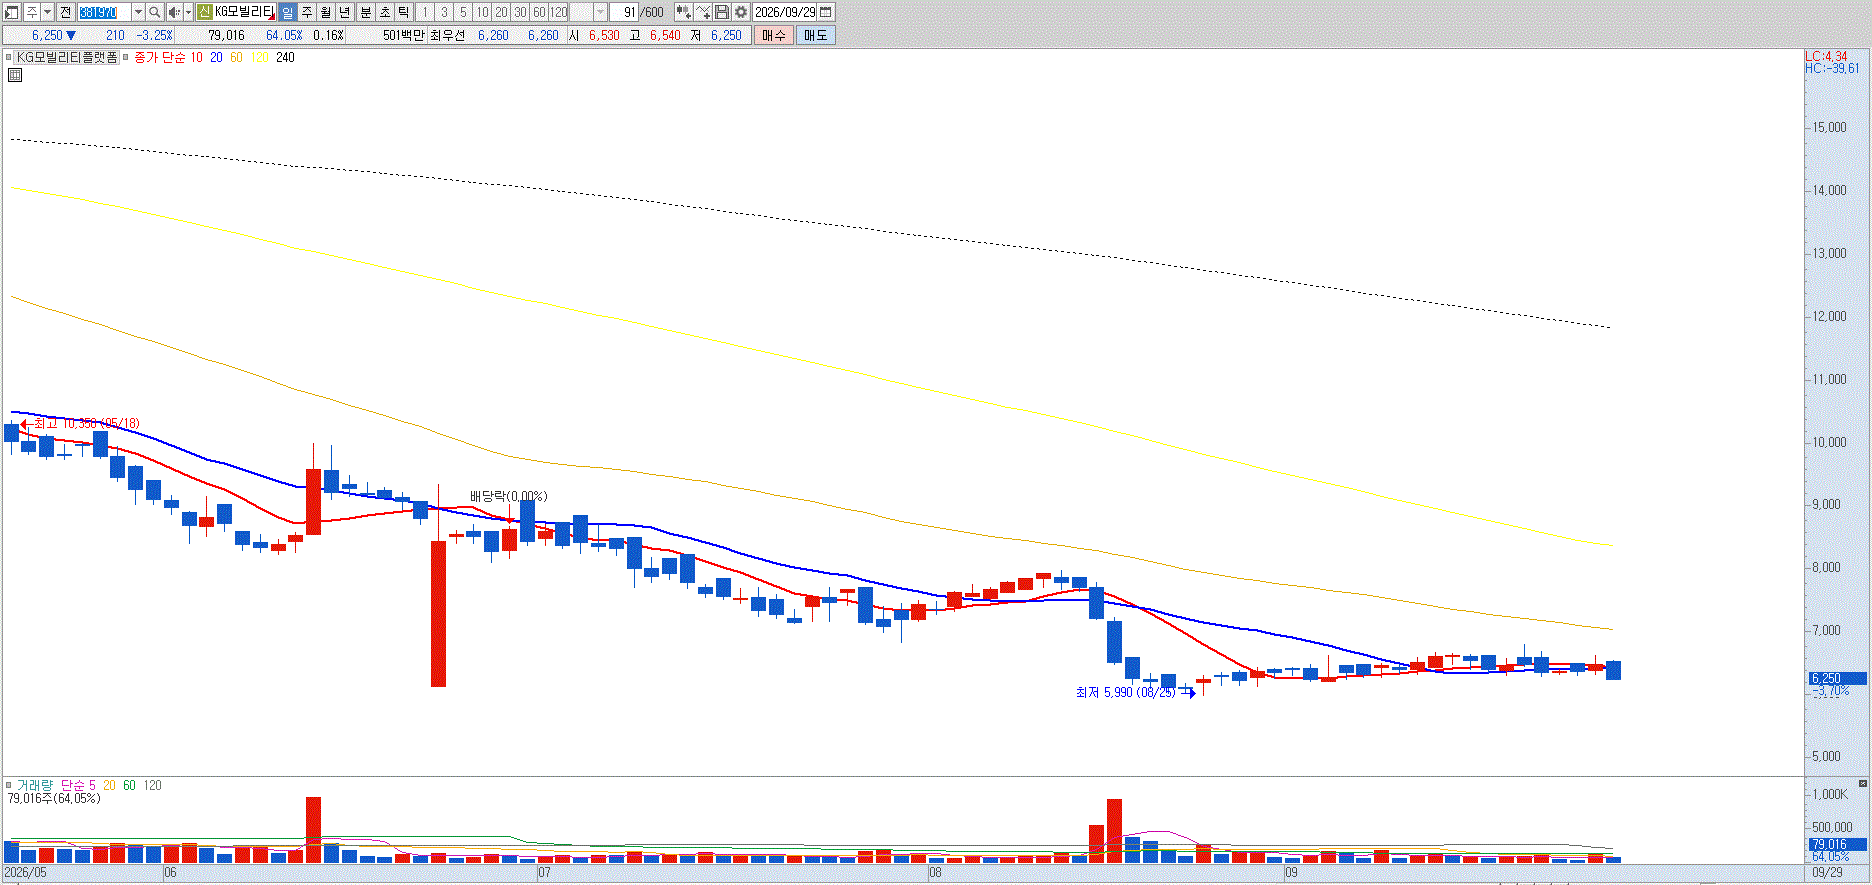Screen dimensions: 1872x885
Task: Click the red 10 moving average legend
Action: 196,57
